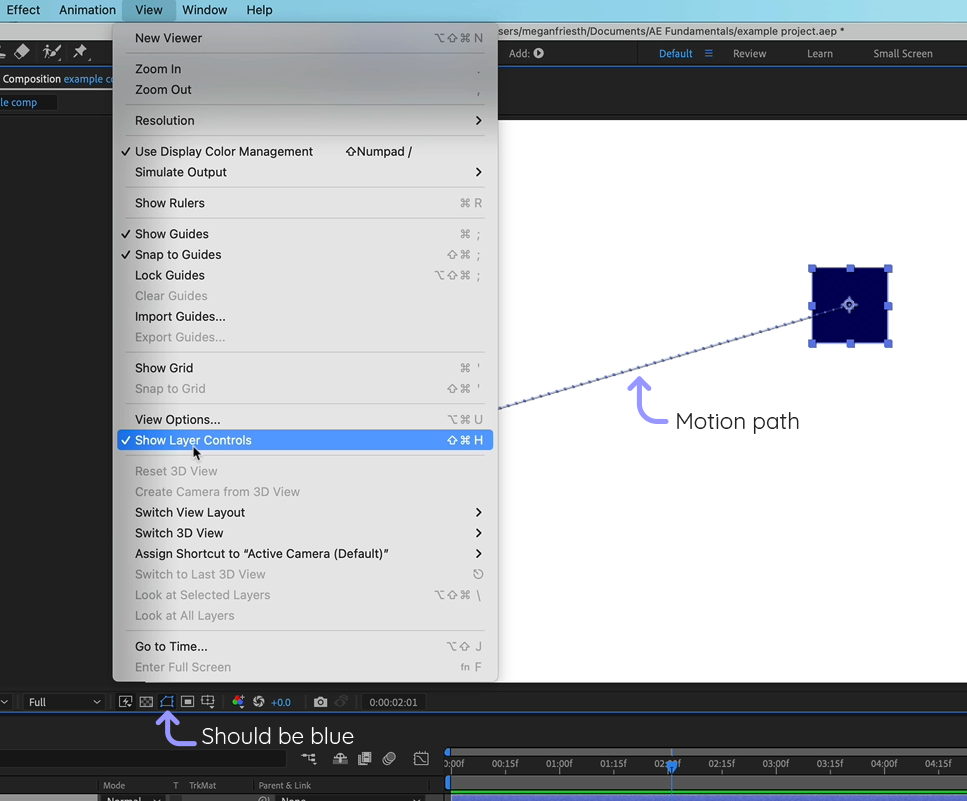967x801 pixels.
Task: Open the Full magnification ratio dropdown
Action: click(63, 701)
